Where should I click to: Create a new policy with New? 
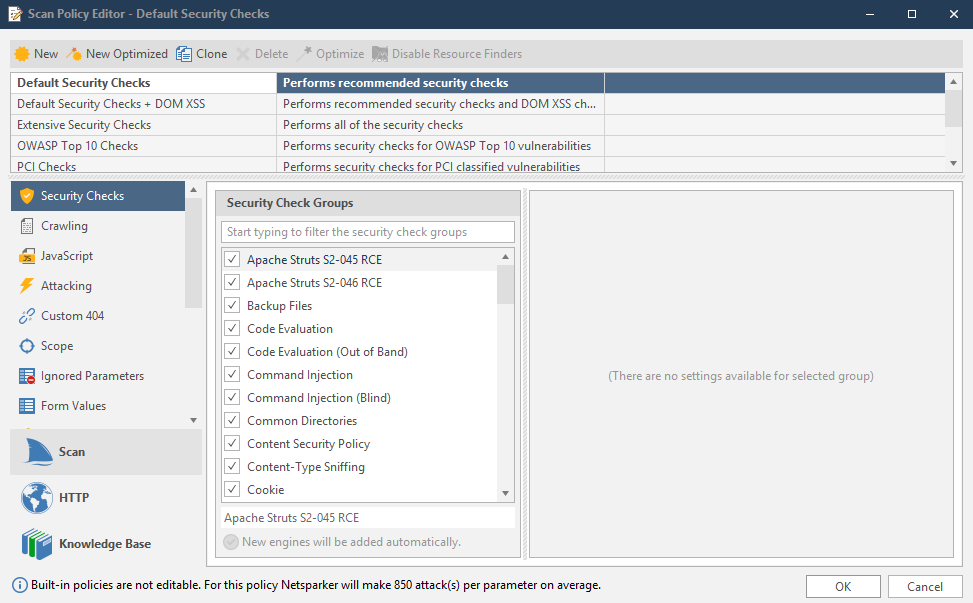click(35, 53)
